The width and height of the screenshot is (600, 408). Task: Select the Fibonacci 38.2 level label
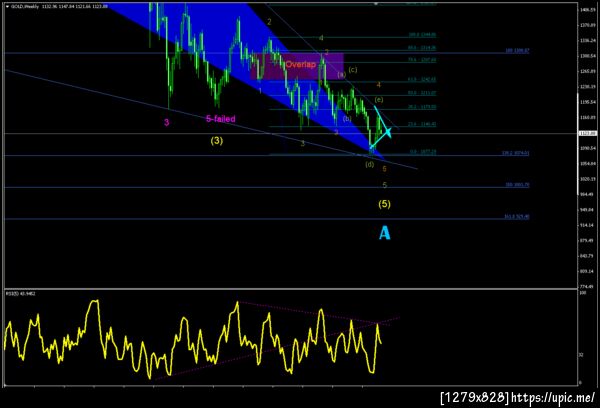(x=422, y=107)
